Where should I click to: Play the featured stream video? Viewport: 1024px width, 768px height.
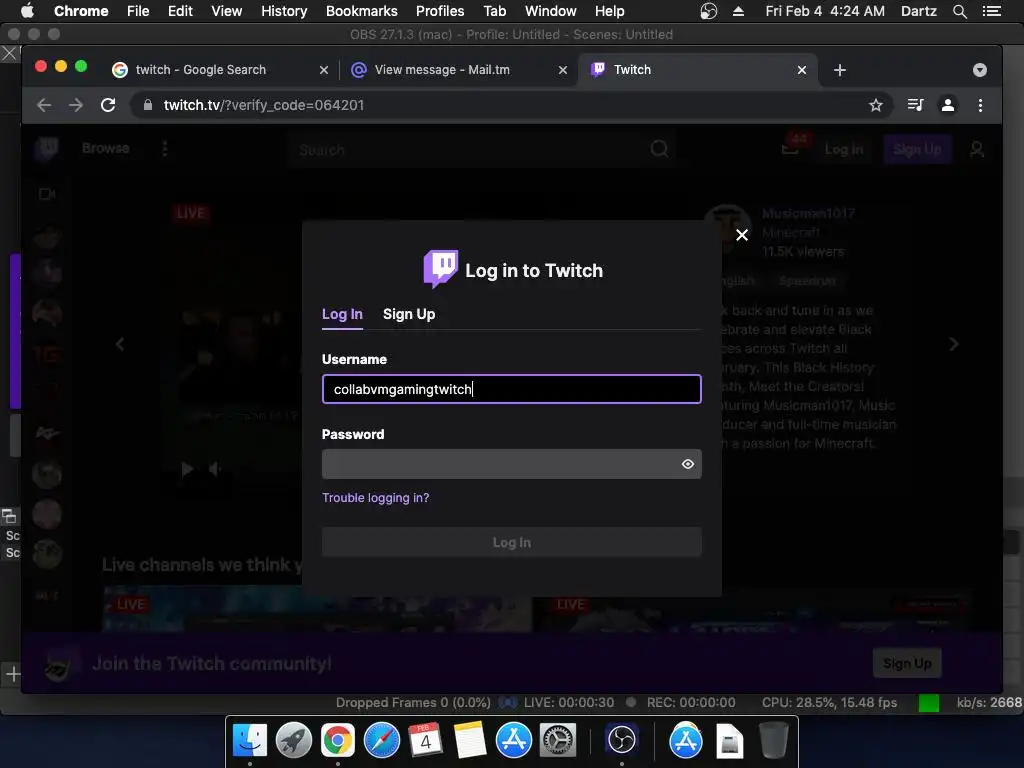point(187,469)
